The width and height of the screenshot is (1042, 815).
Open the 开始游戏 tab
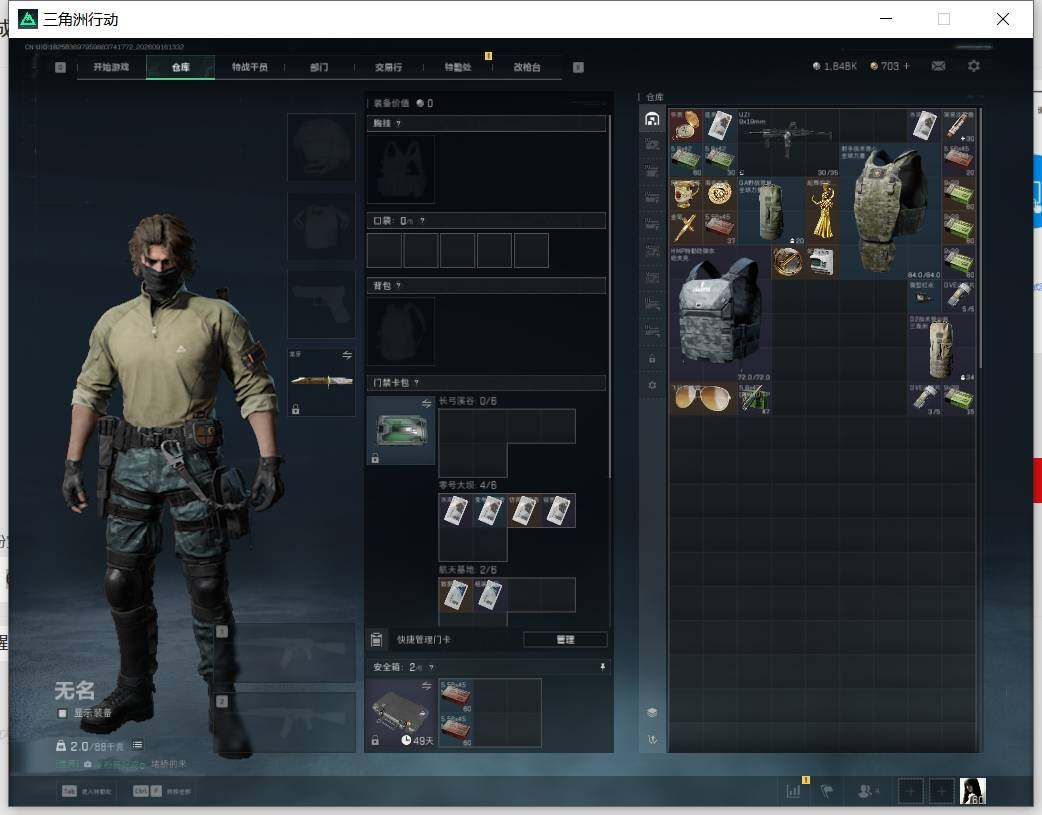point(111,67)
